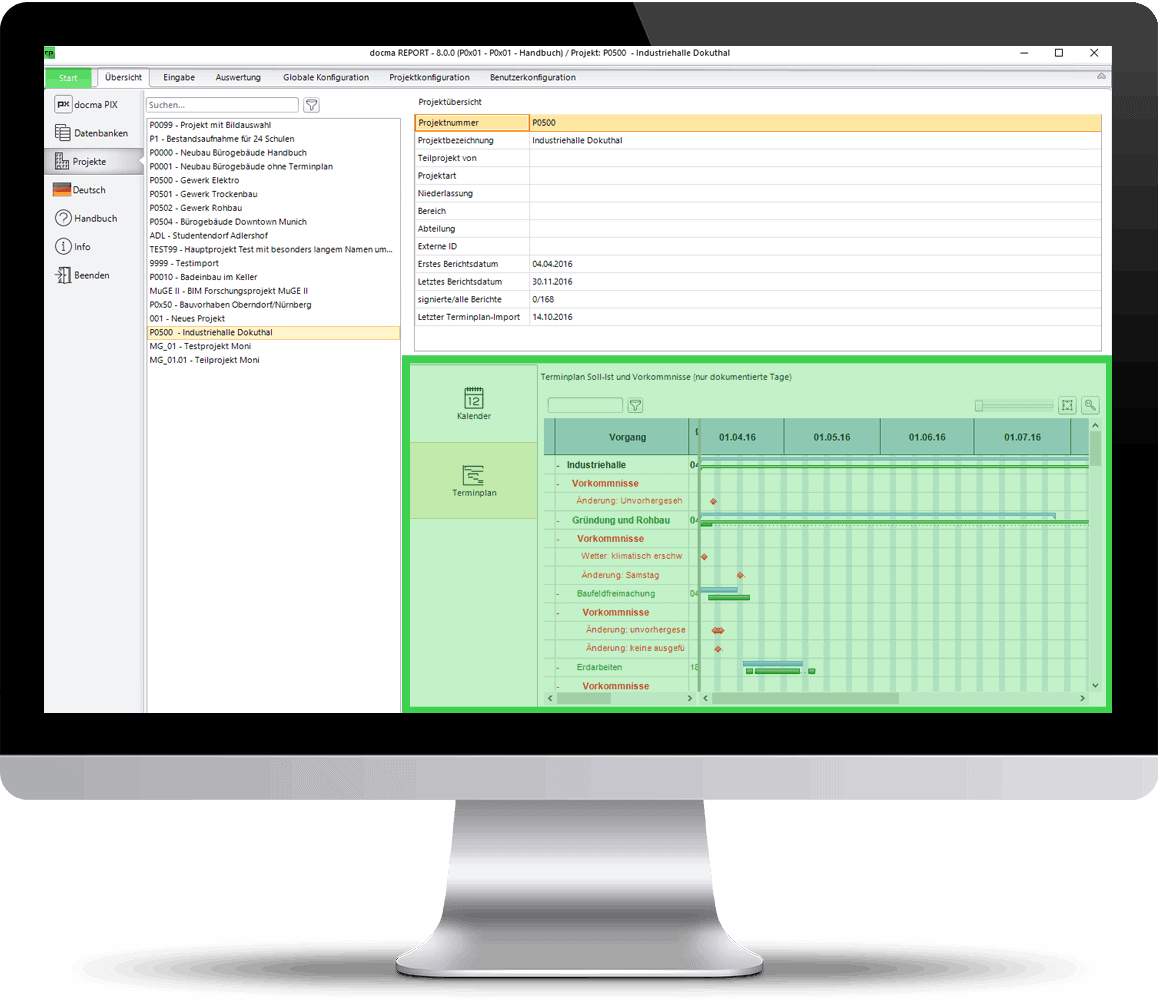This screenshot has width=1158, height=1004.
Task: Collapse the Industriehalle Gantt row
Action: [558, 465]
